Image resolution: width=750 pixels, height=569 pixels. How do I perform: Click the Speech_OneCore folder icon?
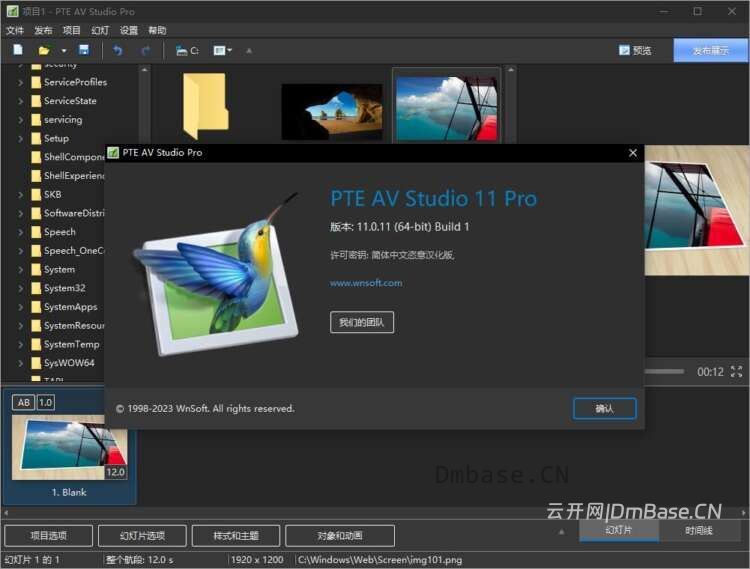(x=36, y=251)
